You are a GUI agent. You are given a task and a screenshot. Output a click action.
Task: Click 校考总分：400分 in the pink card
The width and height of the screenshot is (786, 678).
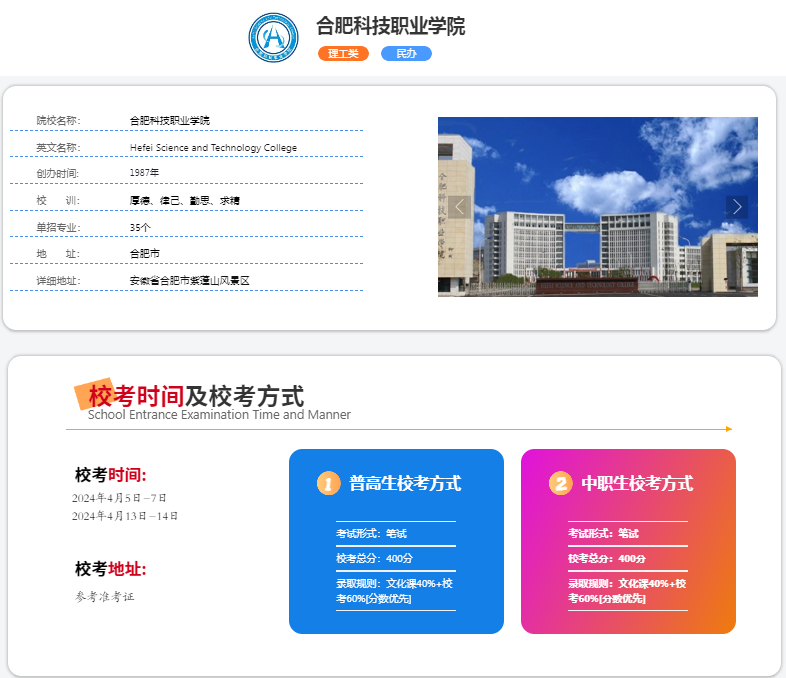tap(607, 558)
